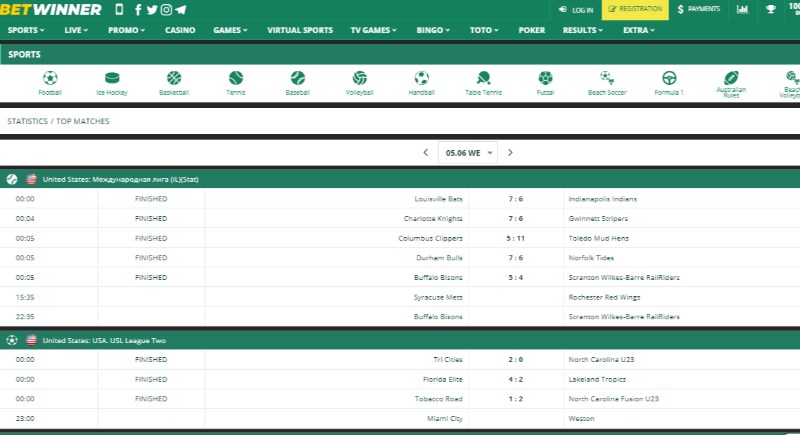This screenshot has width=800, height=435.
Task: Click the Tri Cities team name
Action: (x=447, y=360)
